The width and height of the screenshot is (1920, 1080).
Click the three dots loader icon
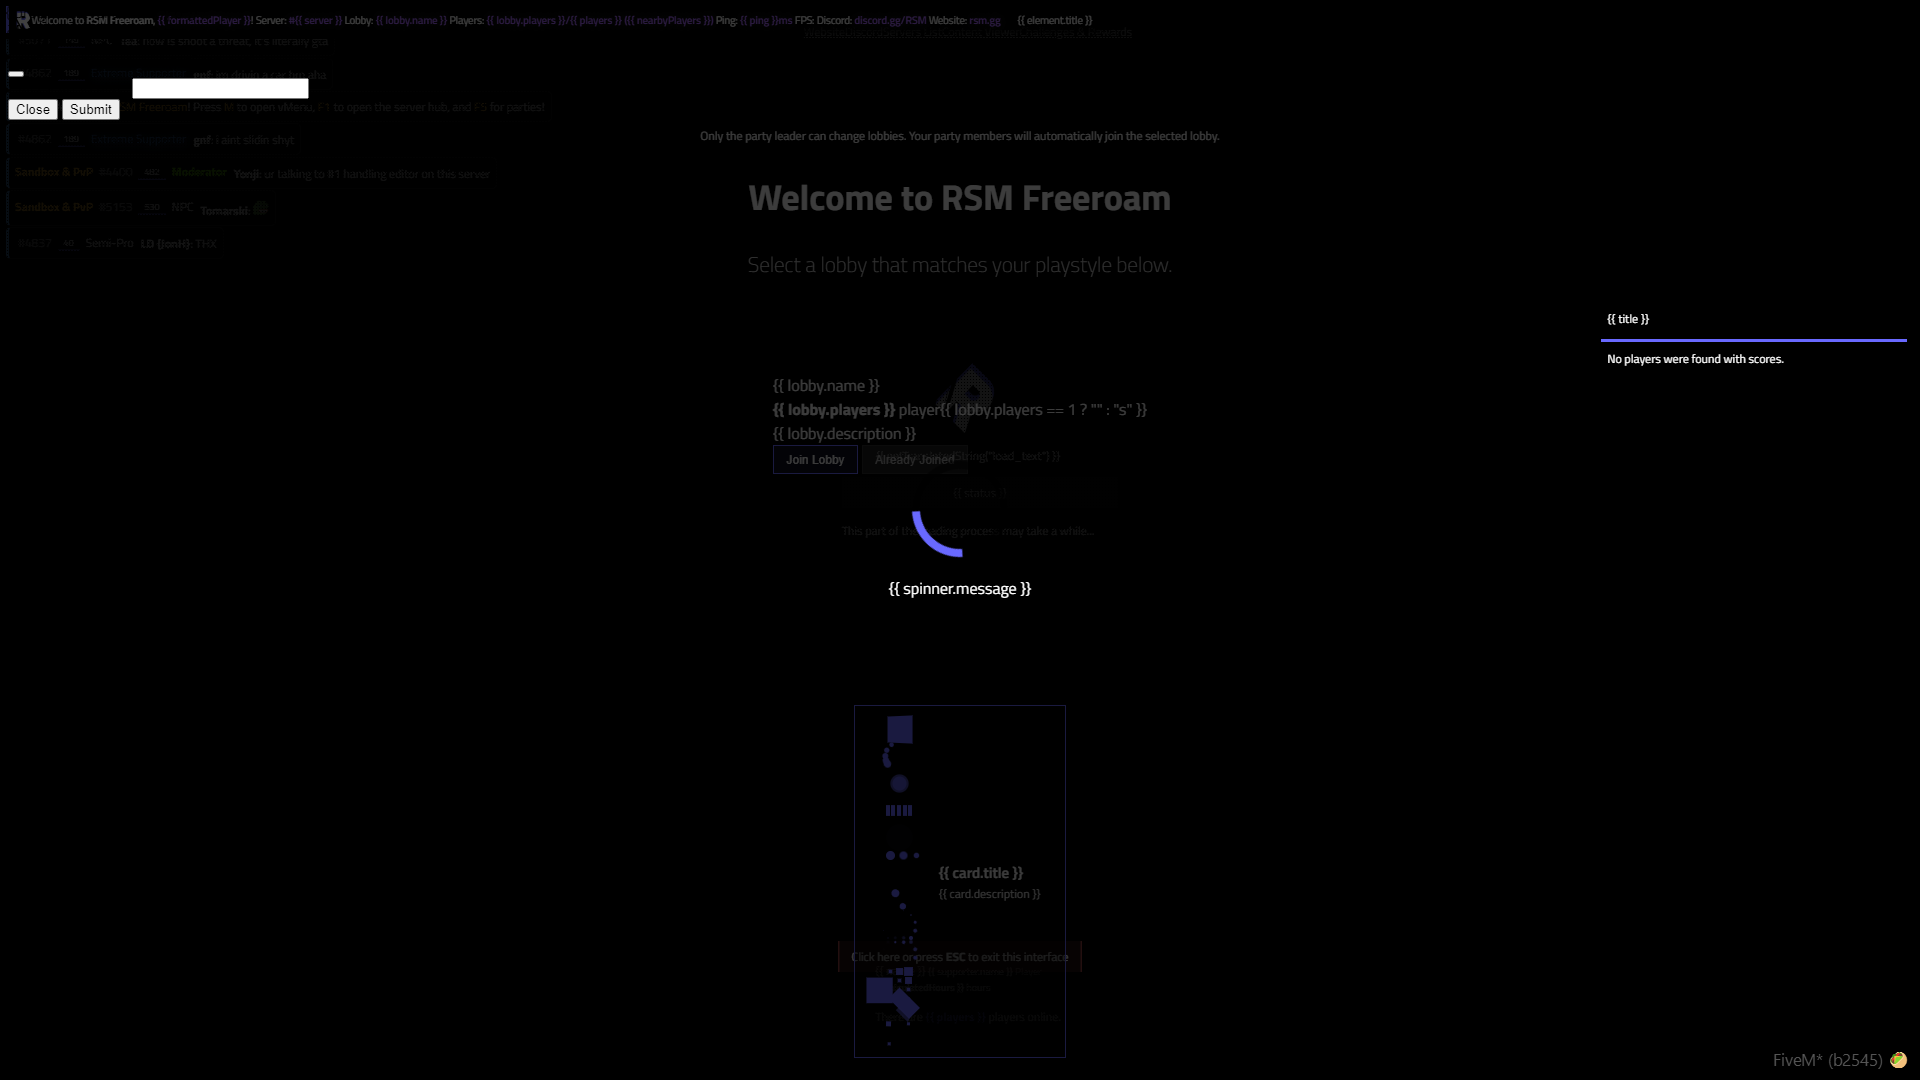pos(902,855)
